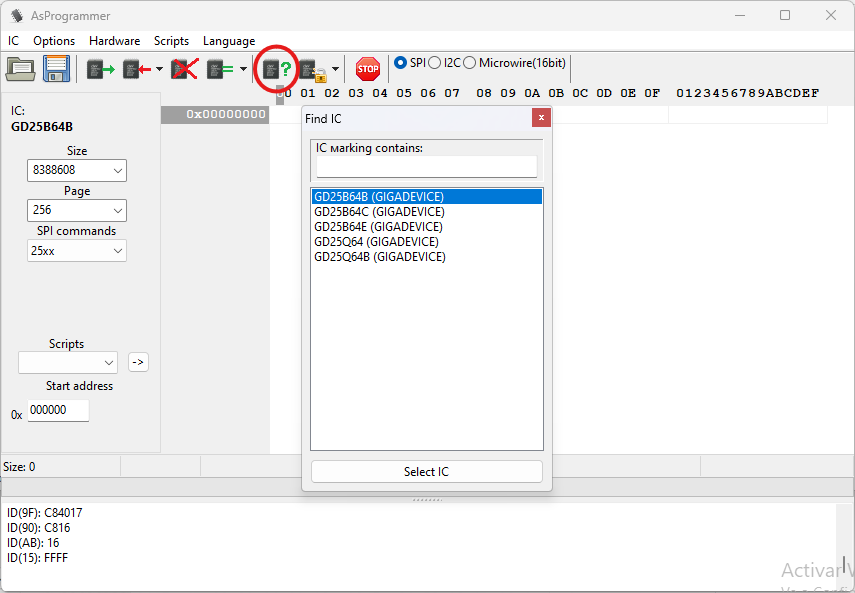Click the red STOP icon
This screenshot has height=593, width=855.
[368, 69]
